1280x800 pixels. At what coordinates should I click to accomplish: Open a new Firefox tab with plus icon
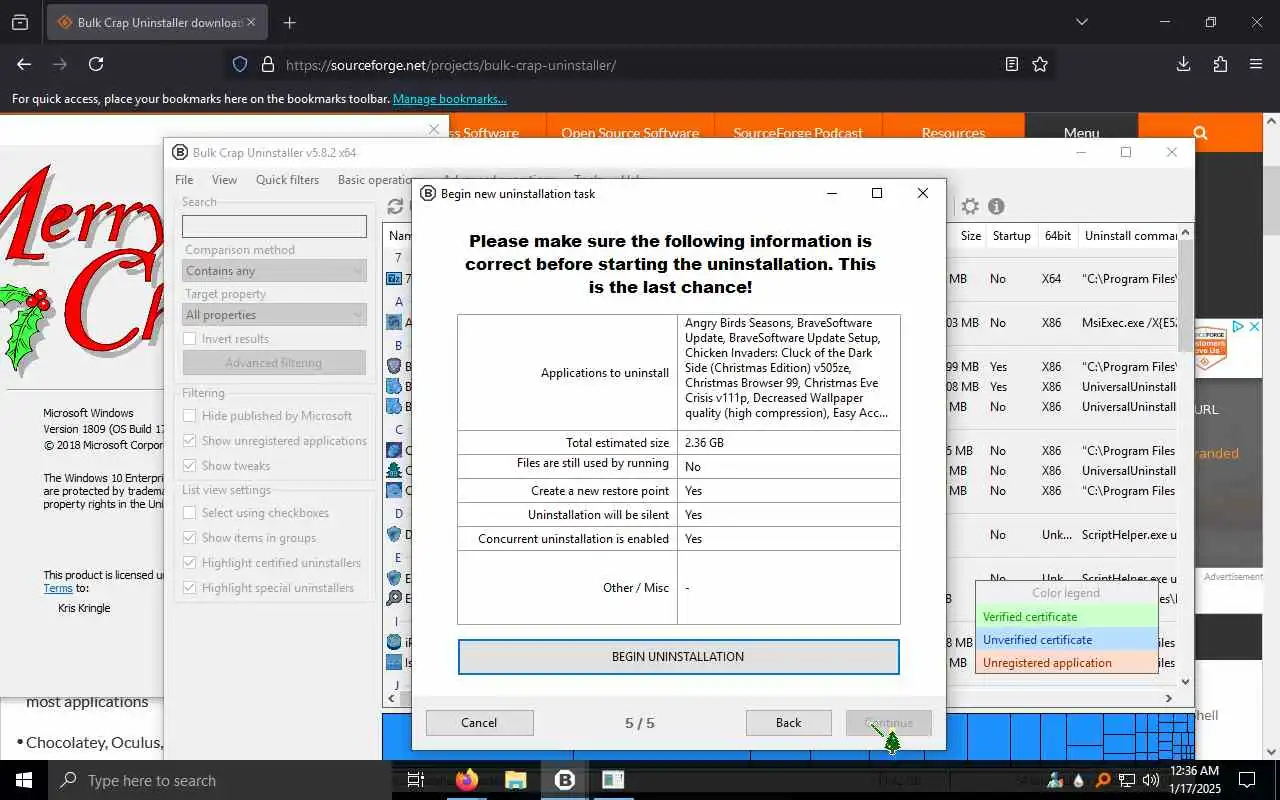(x=289, y=22)
